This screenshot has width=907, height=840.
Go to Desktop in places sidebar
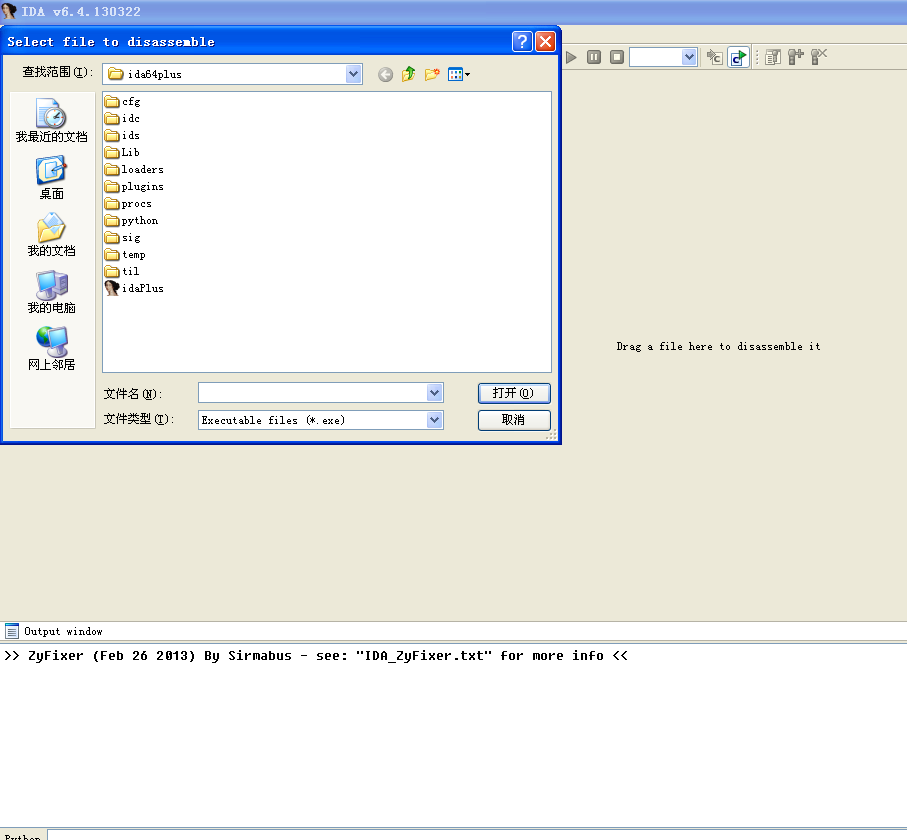pos(51,178)
